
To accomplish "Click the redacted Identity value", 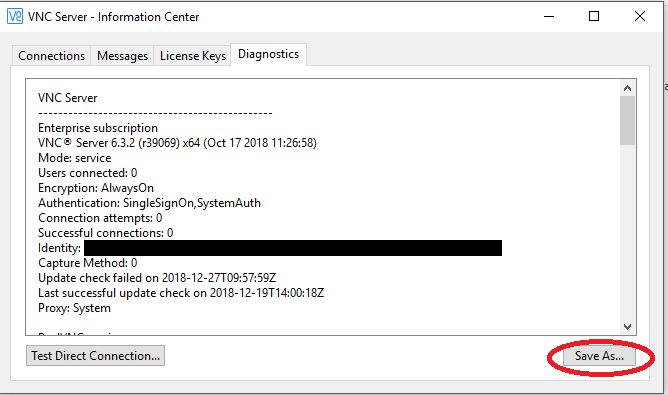I will (x=293, y=248).
